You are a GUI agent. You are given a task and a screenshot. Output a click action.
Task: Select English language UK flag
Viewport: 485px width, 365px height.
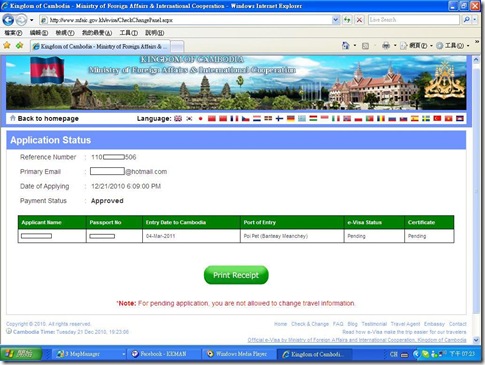pyautogui.click(x=178, y=118)
